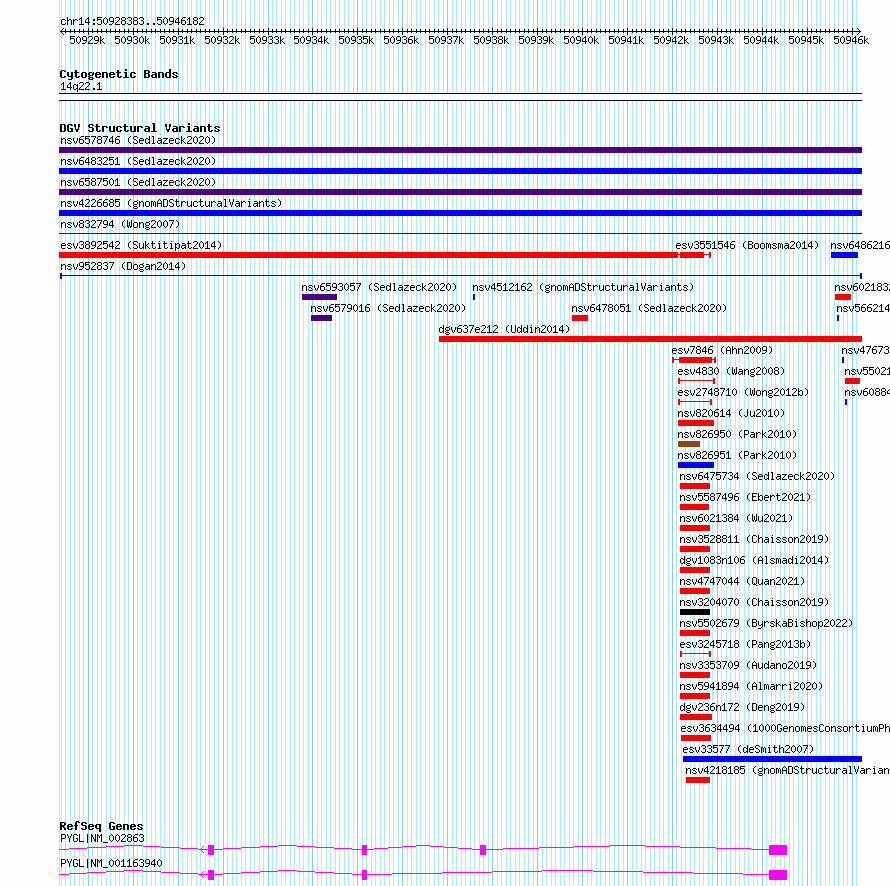Open dgv637e212 (Uddin2014) label
The width and height of the screenshot is (890, 886).
coord(504,329)
